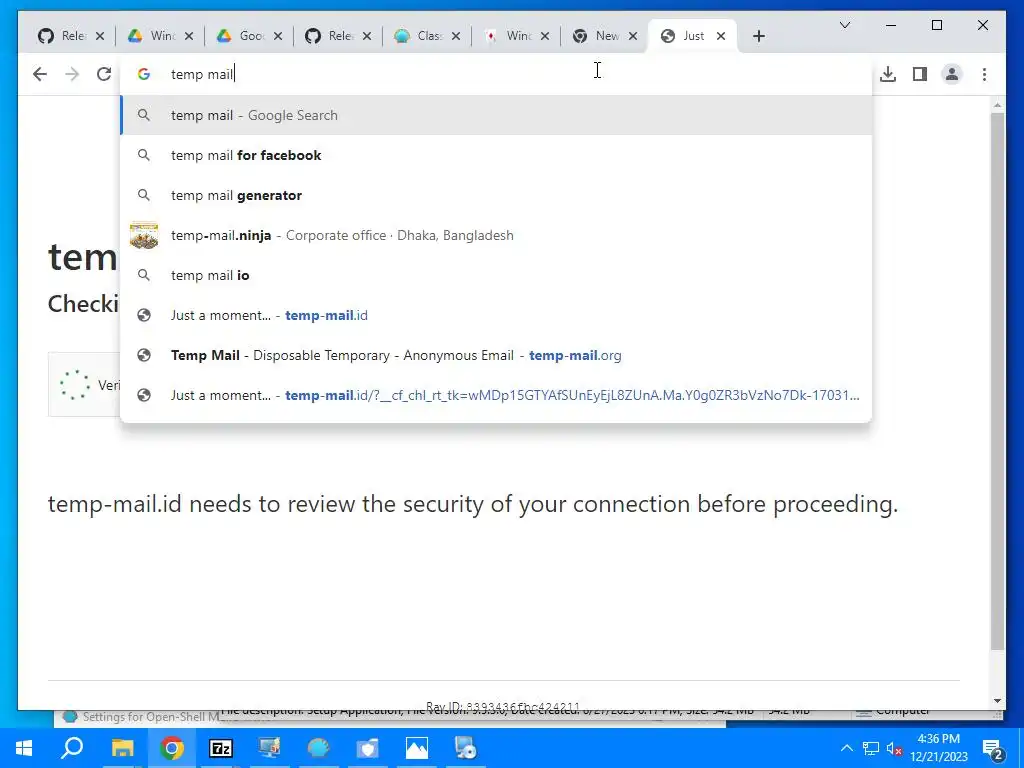Viewport: 1024px width, 768px height.
Task: Click the network status tray icon
Action: tap(870, 748)
